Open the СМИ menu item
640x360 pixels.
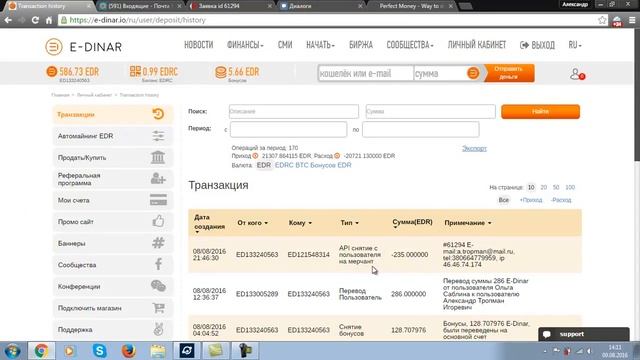tap(285, 45)
